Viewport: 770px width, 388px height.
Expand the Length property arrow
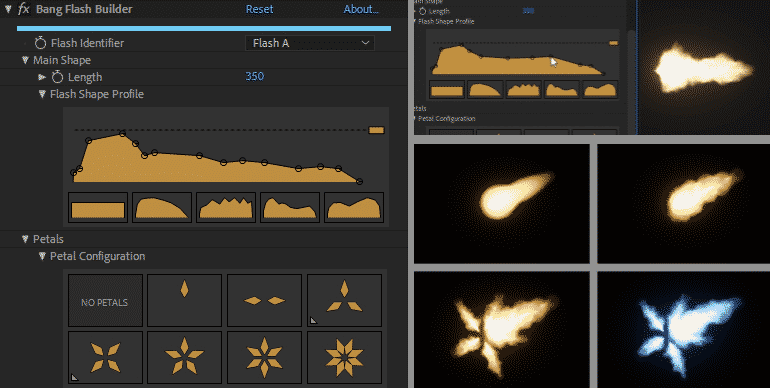42,77
